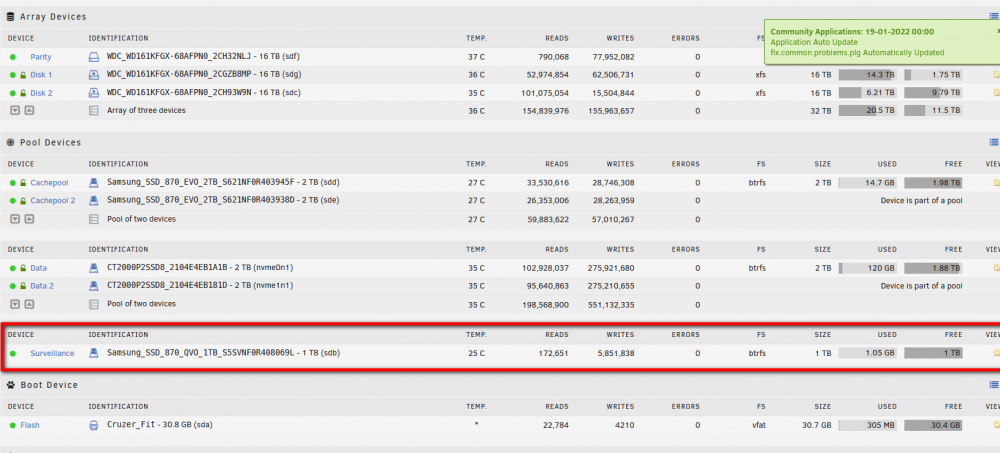Click the down-arrow button in the array summary row
Screen dimensions: 1000x453
pyautogui.click(x=15, y=110)
